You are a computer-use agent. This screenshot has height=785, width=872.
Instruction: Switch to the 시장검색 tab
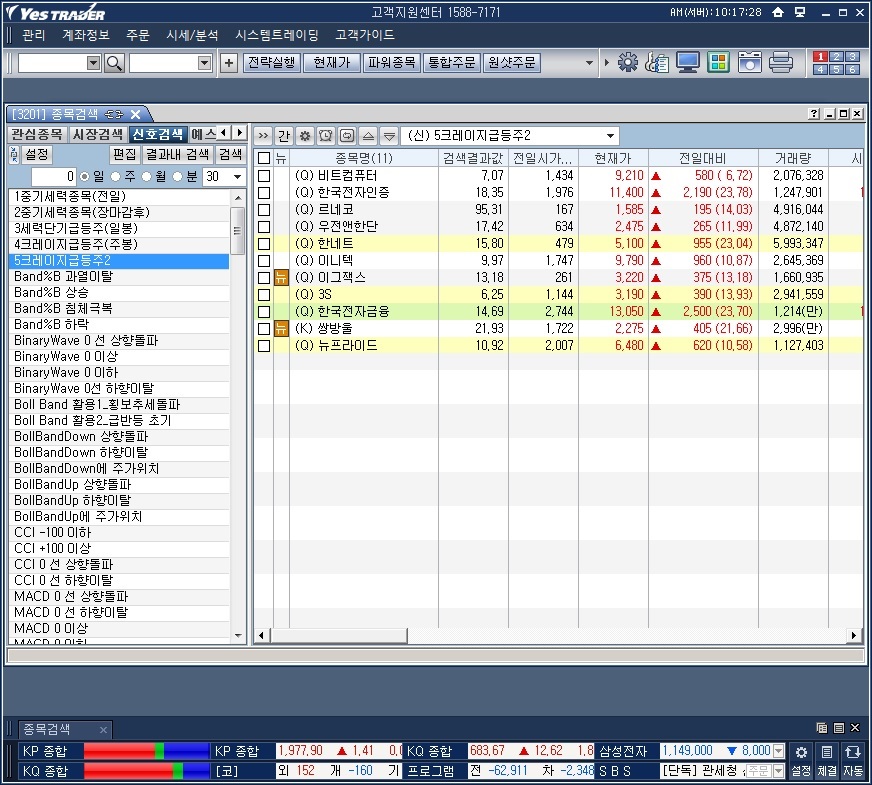[98, 135]
